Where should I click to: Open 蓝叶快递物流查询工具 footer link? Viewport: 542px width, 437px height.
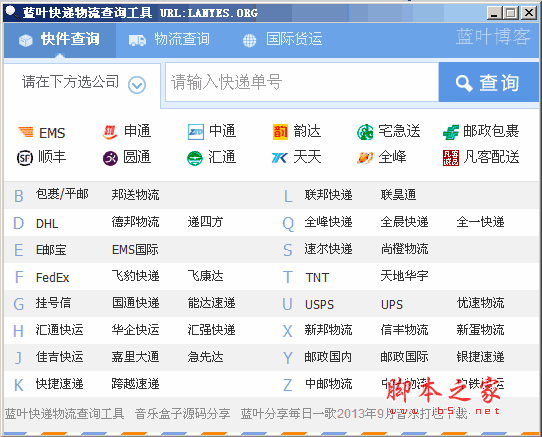[x=64, y=413]
